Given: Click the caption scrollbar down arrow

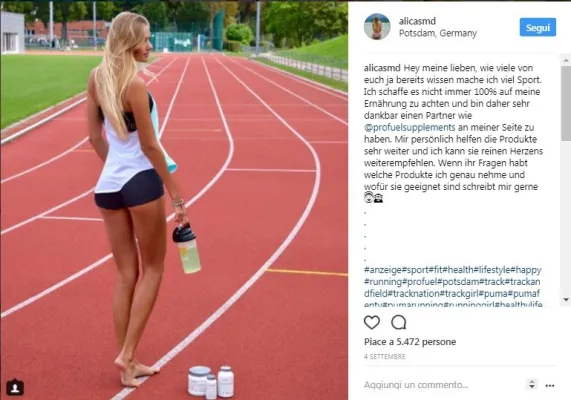Looking at the screenshot, I should [566, 299].
